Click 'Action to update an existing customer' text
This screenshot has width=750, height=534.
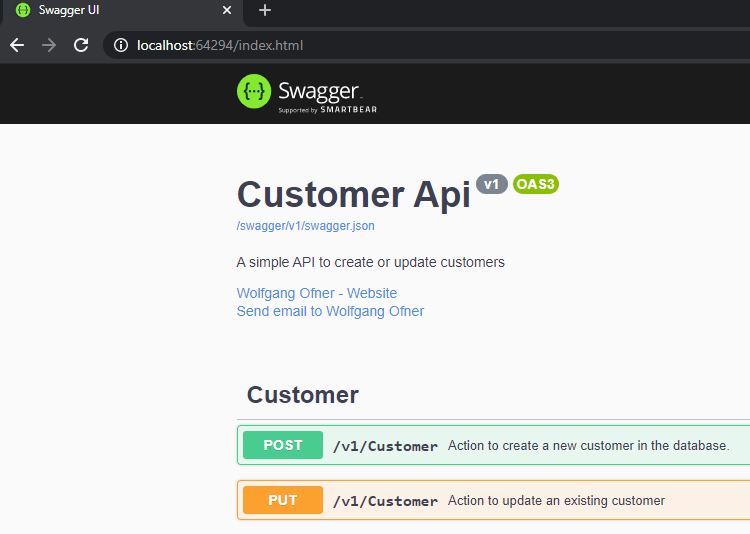point(556,501)
